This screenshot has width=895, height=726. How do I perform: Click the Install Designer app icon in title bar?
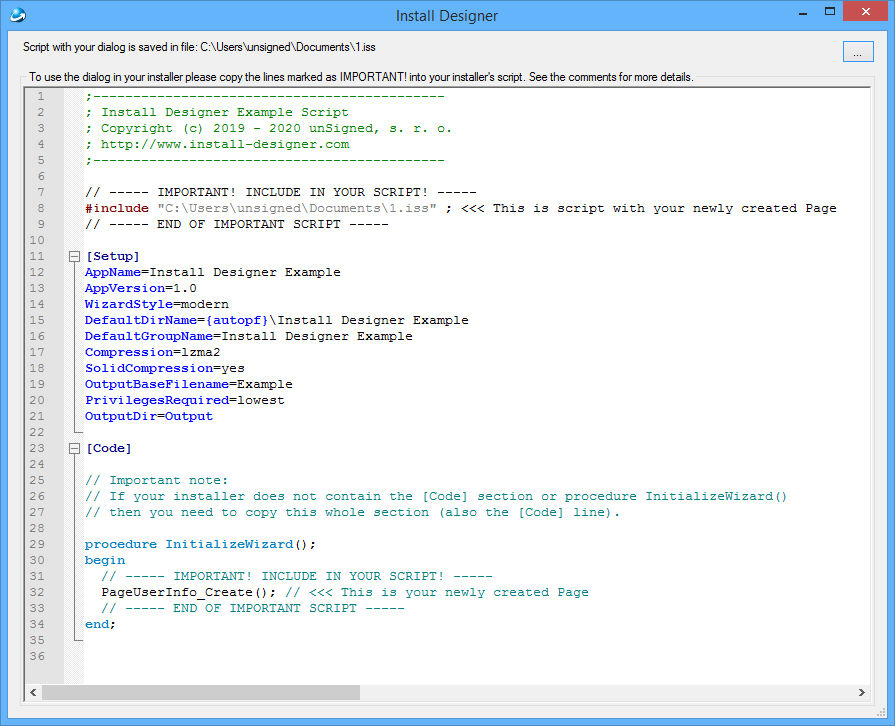point(18,14)
